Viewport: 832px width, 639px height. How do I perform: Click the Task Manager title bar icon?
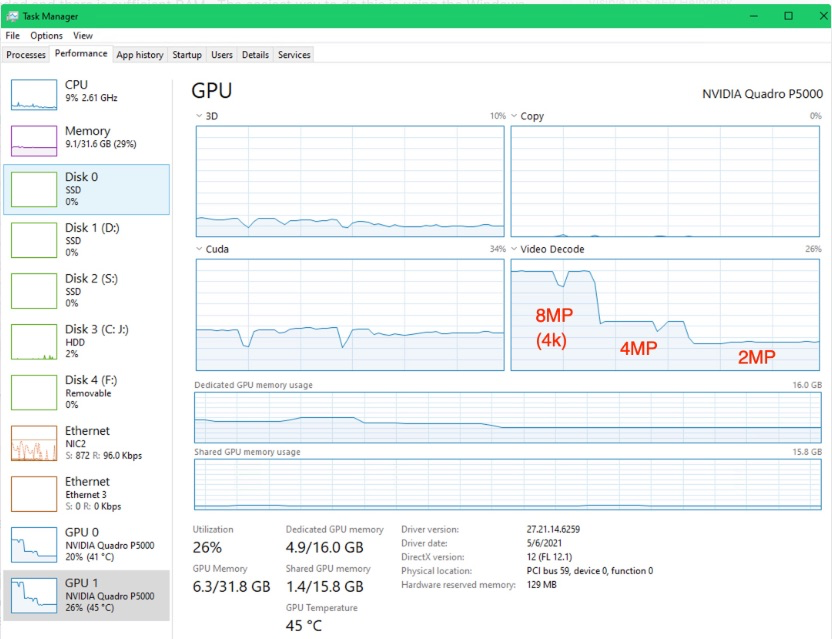pos(12,16)
